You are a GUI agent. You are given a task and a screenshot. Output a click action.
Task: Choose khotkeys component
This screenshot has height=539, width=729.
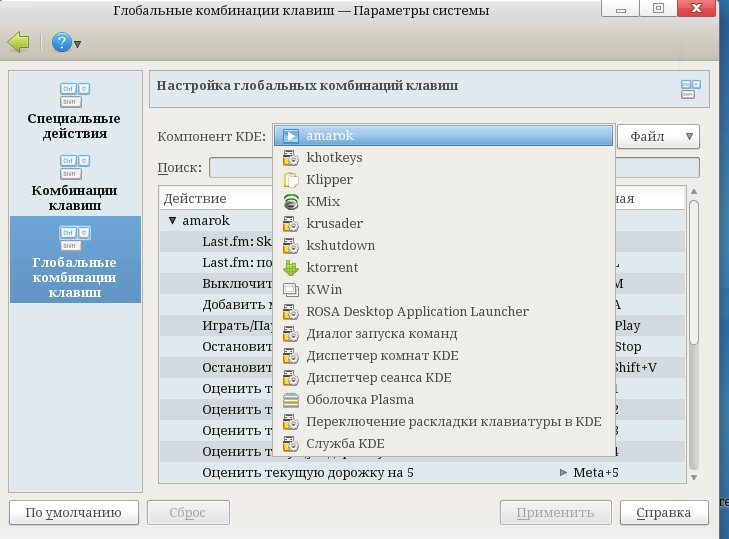[x=444, y=158]
